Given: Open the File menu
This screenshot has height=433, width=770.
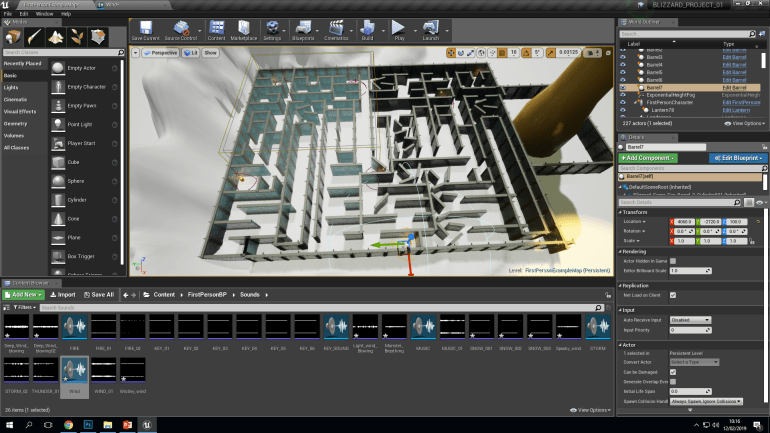Looking at the screenshot, I should tap(8, 14).
